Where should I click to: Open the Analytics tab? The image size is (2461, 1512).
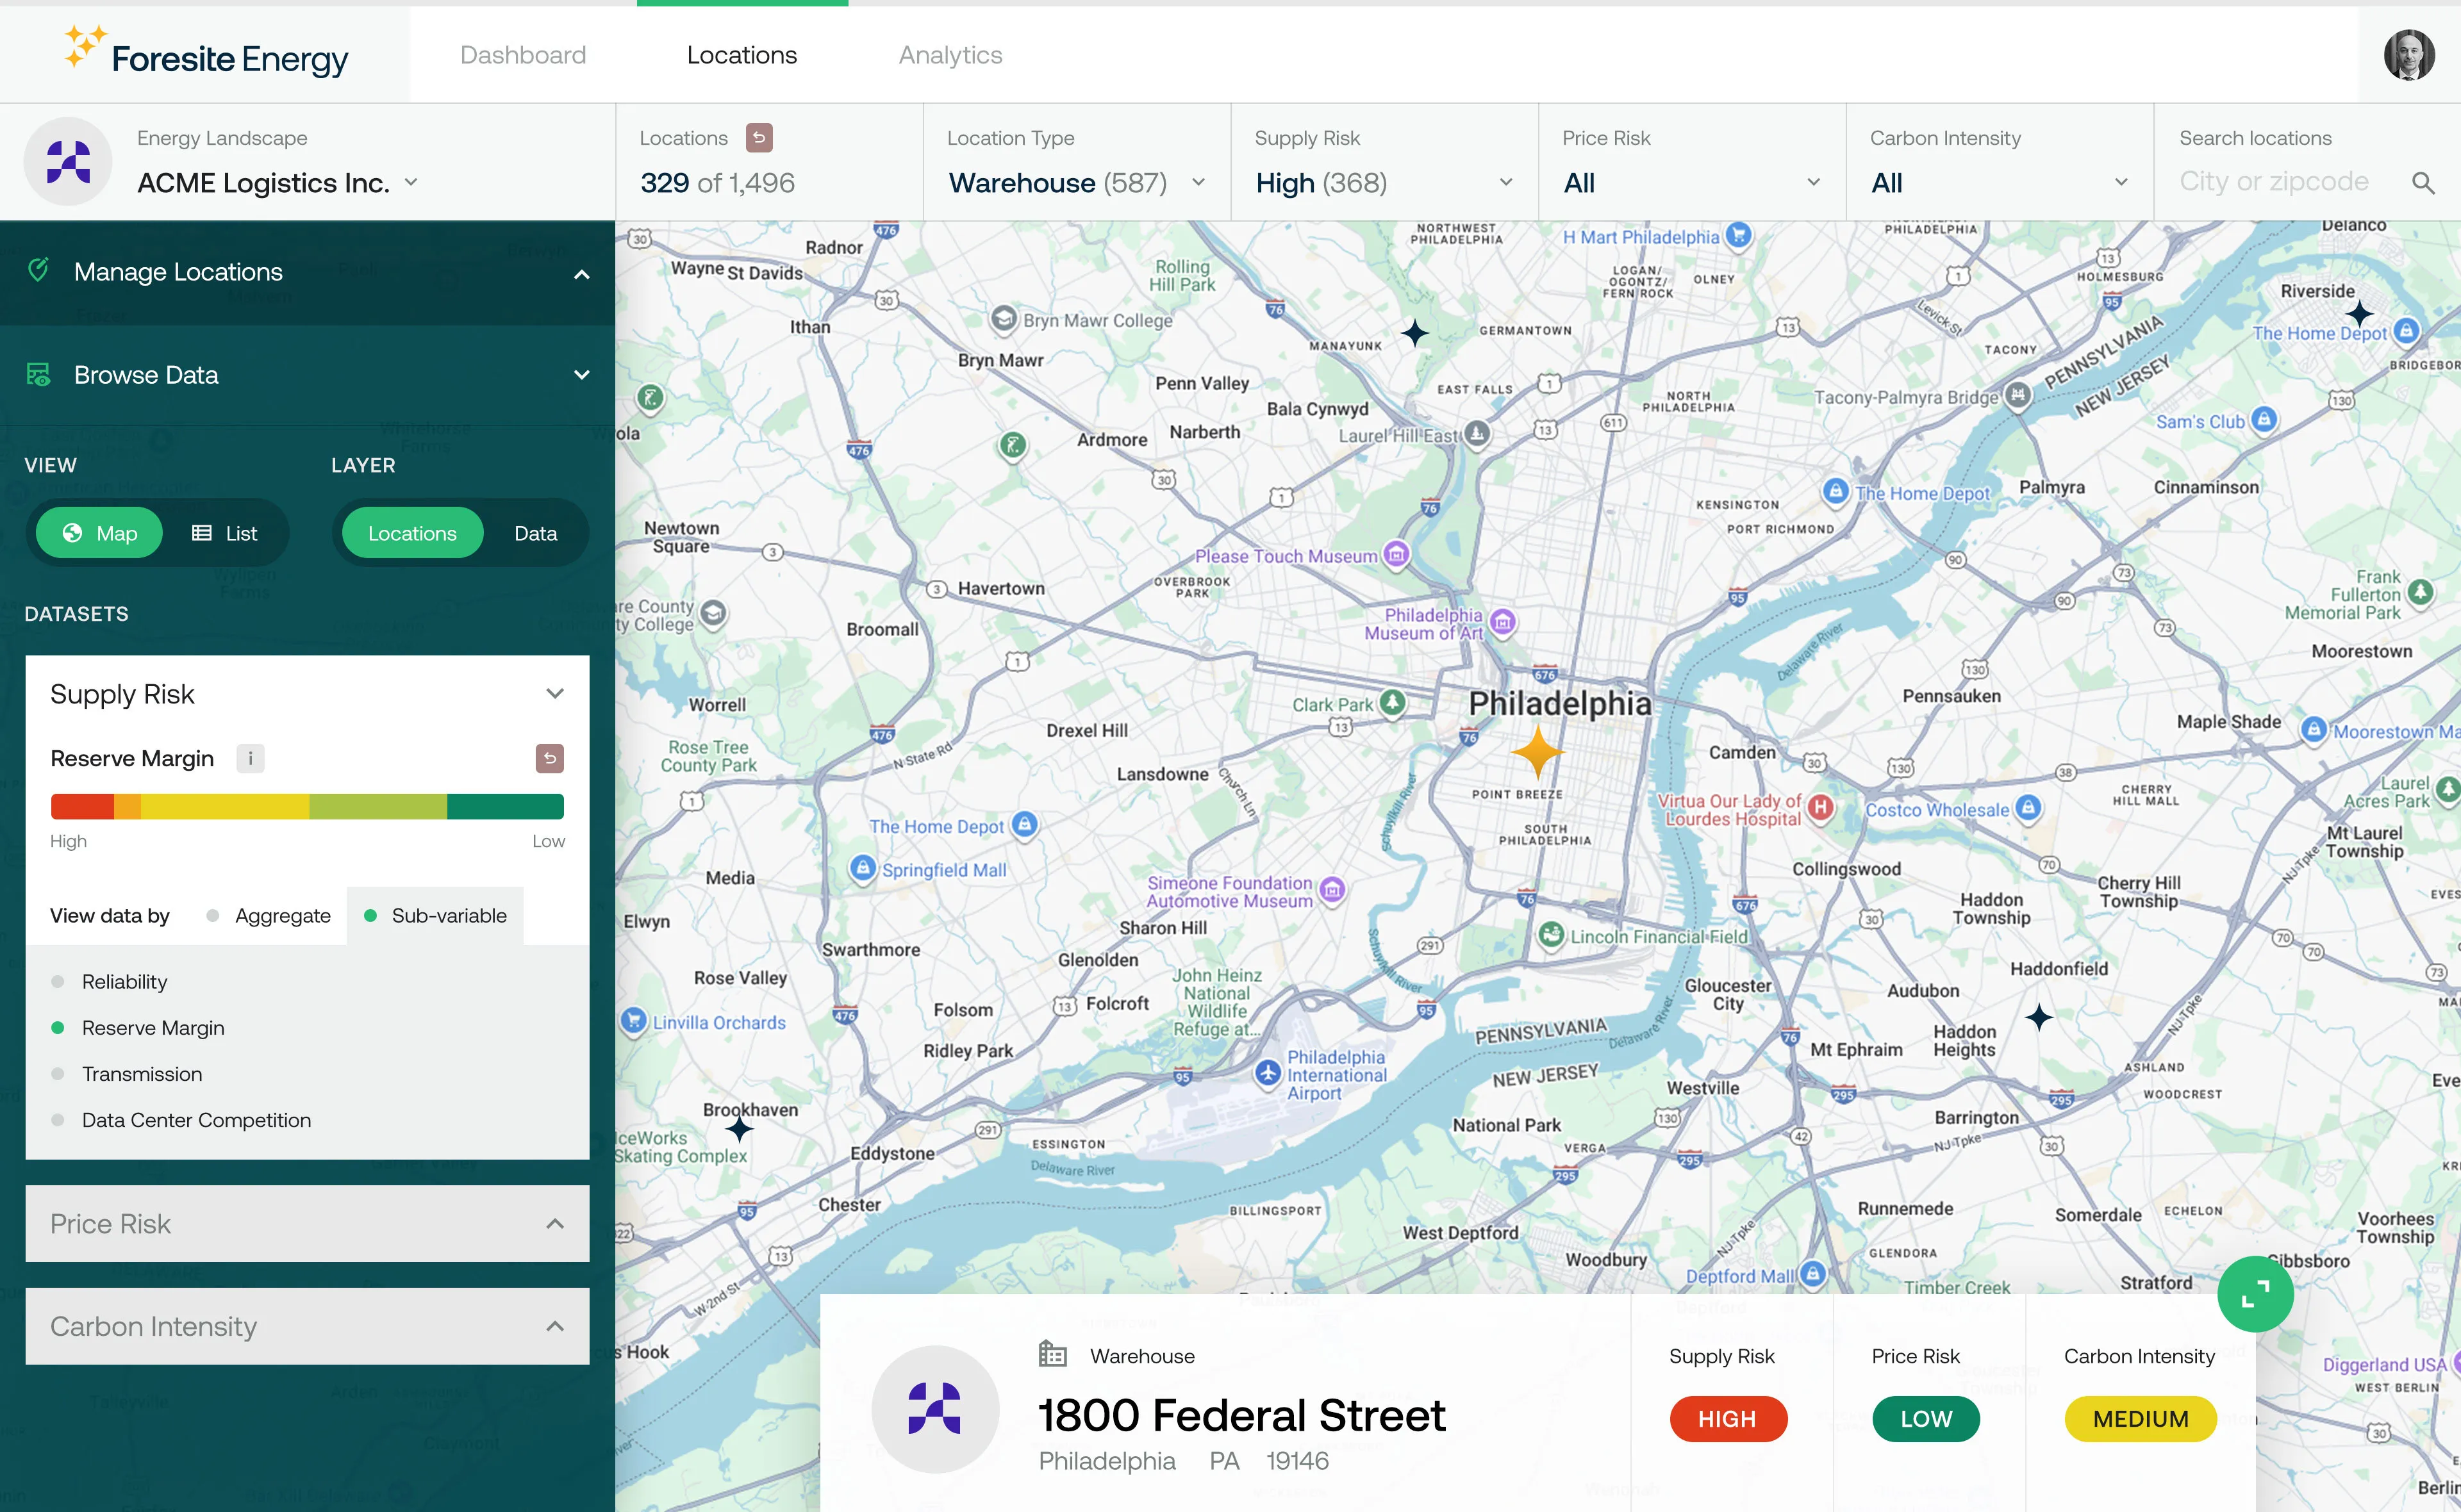coord(949,55)
